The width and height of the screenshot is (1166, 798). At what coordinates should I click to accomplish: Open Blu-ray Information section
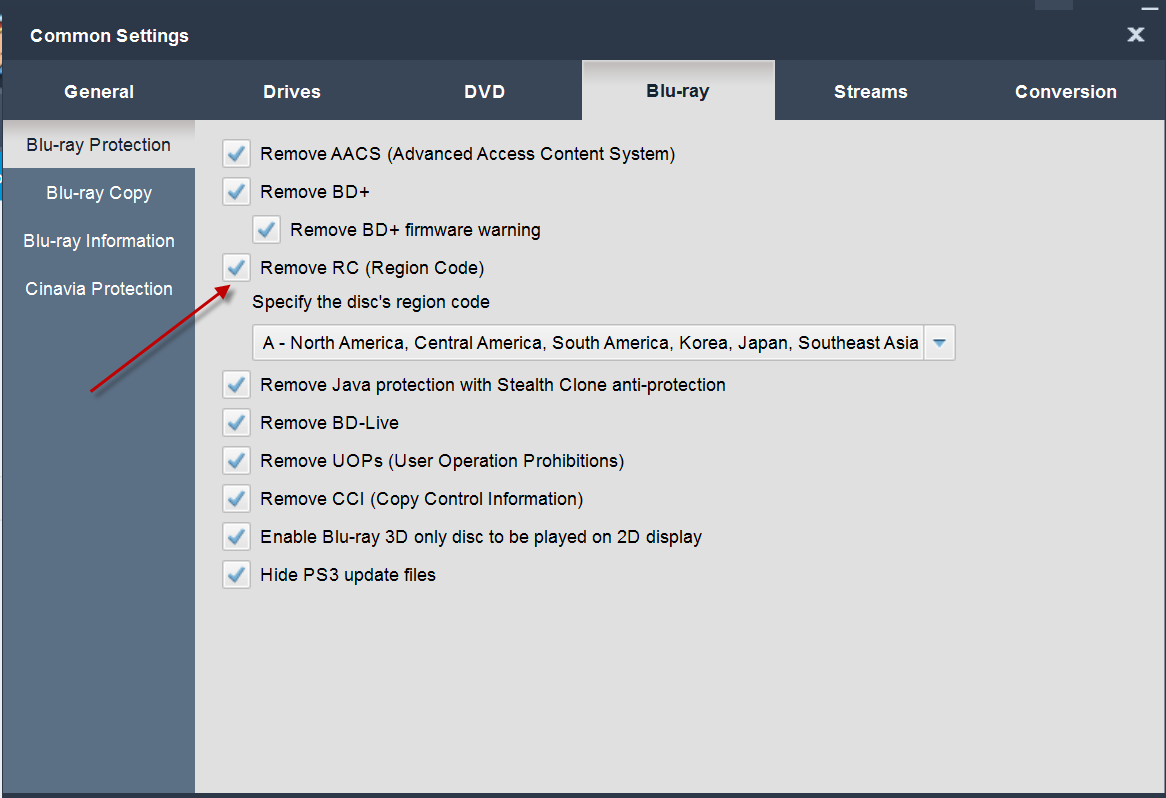99,241
